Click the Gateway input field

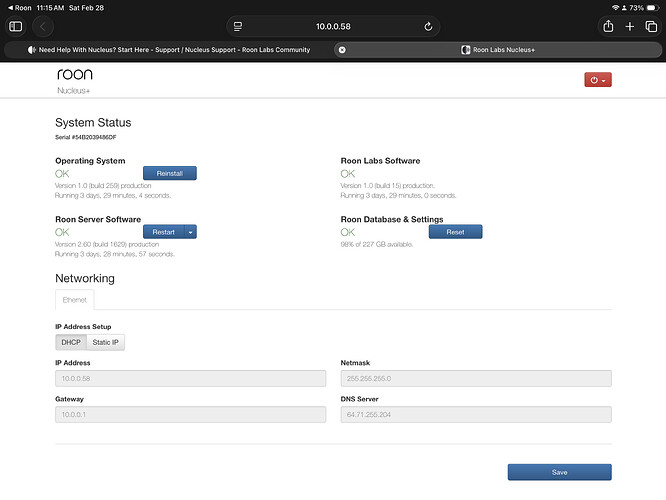pyautogui.click(x=190, y=414)
